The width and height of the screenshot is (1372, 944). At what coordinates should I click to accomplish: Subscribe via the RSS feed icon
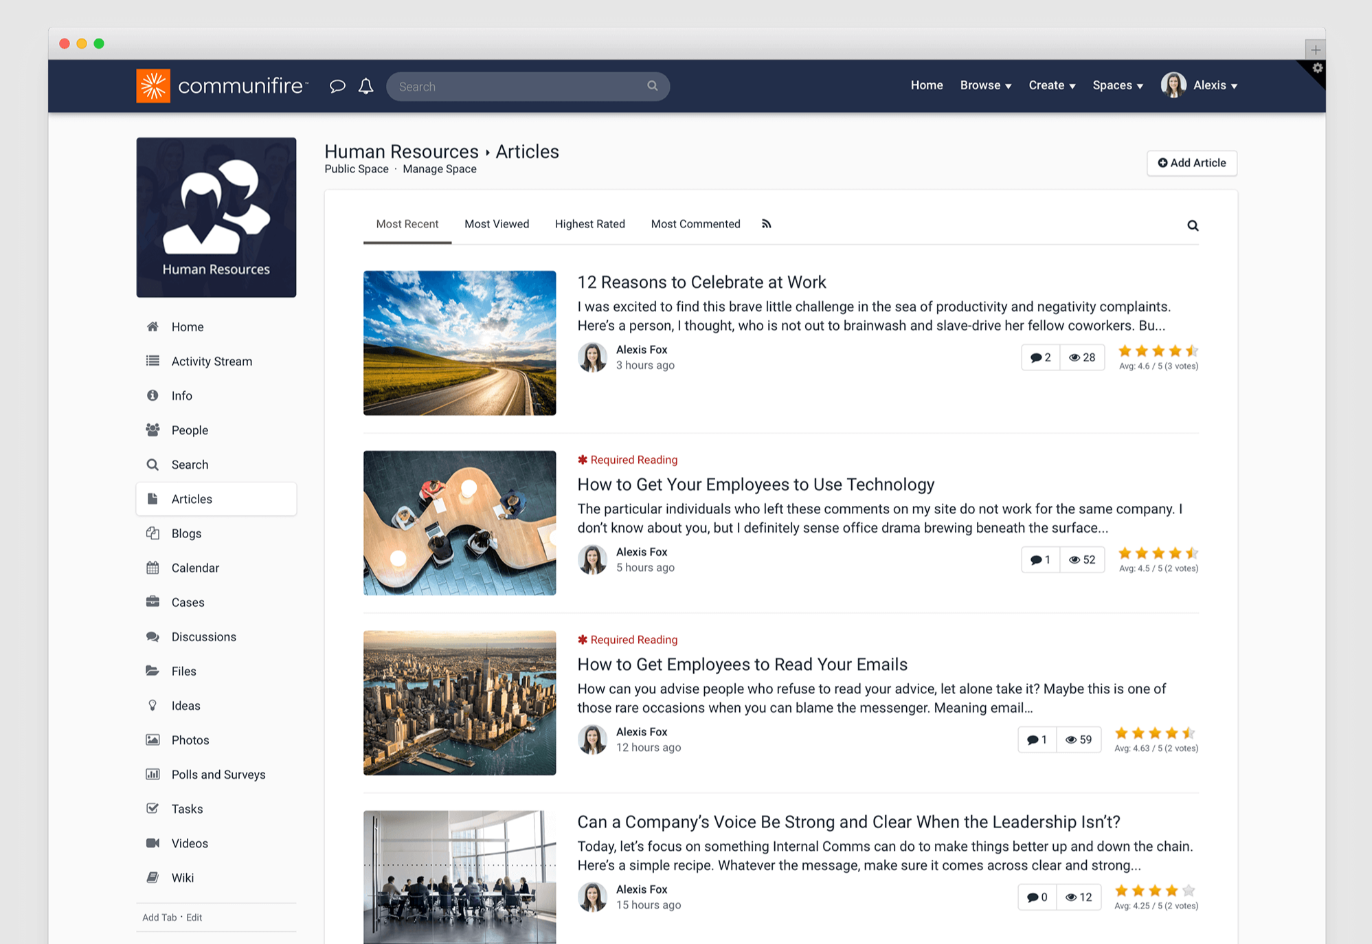766,224
